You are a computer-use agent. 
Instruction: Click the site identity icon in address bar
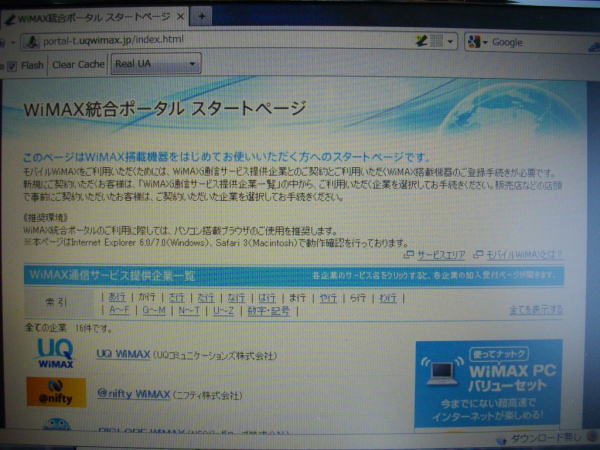pyautogui.click(x=32, y=41)
